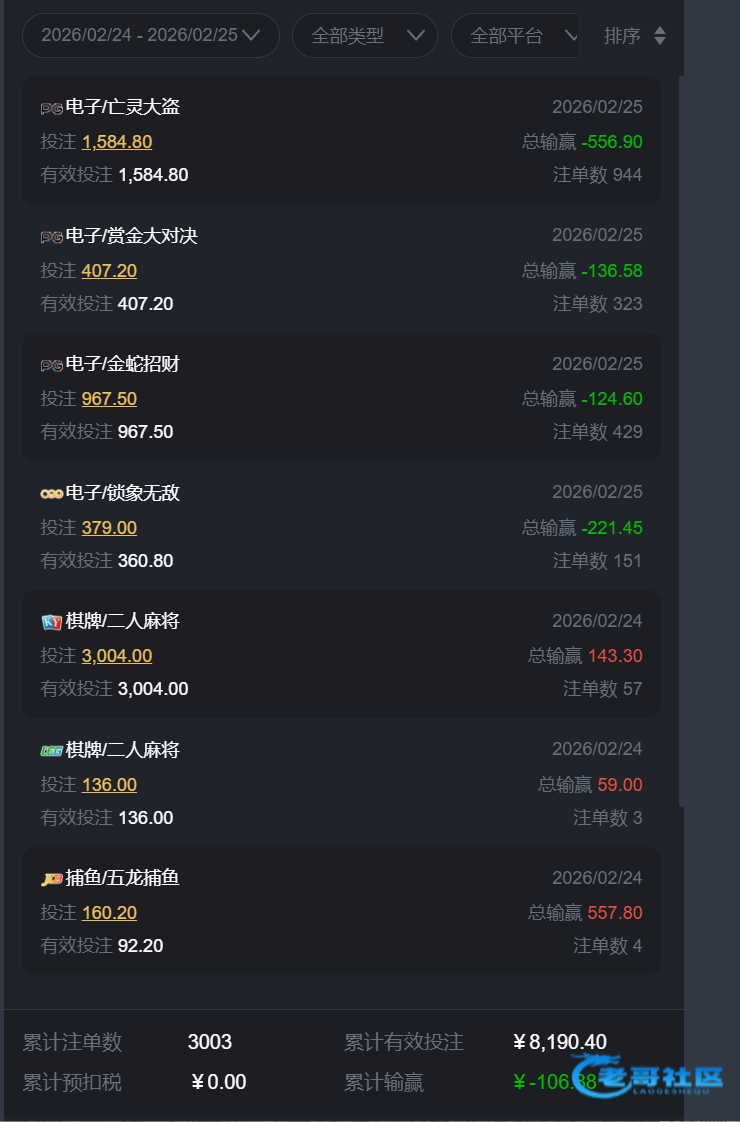Expand the 全部类型 type filter
The width and height of the screenshot is (740, 1122).
364,36
